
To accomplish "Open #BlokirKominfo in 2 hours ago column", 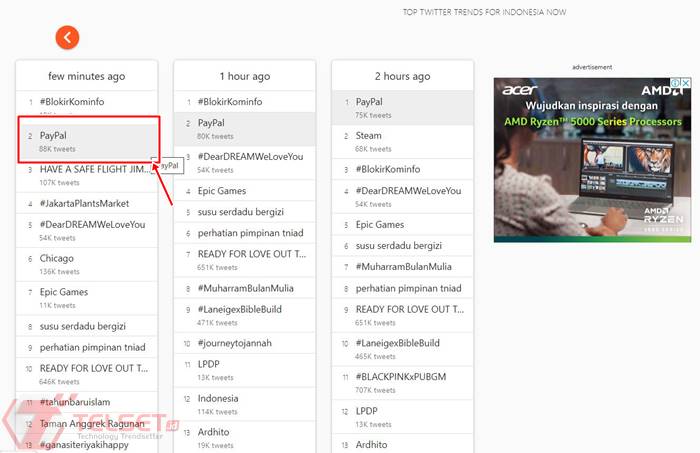I will tap(403, 170).
